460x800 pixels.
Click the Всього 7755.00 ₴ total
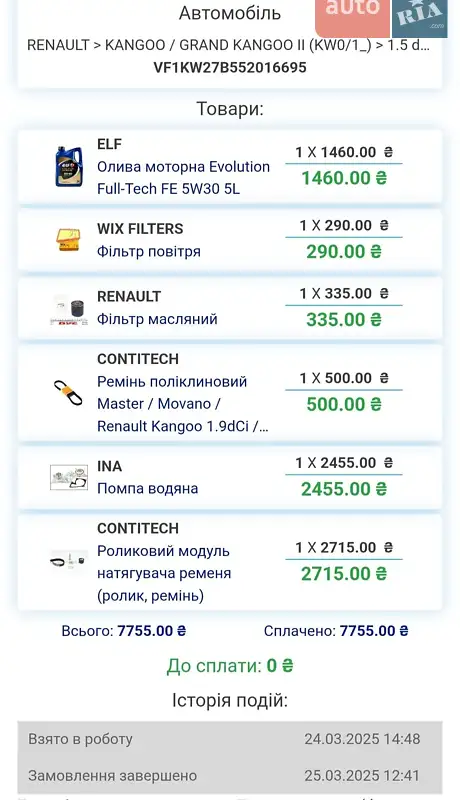click(x=124, y=631)
